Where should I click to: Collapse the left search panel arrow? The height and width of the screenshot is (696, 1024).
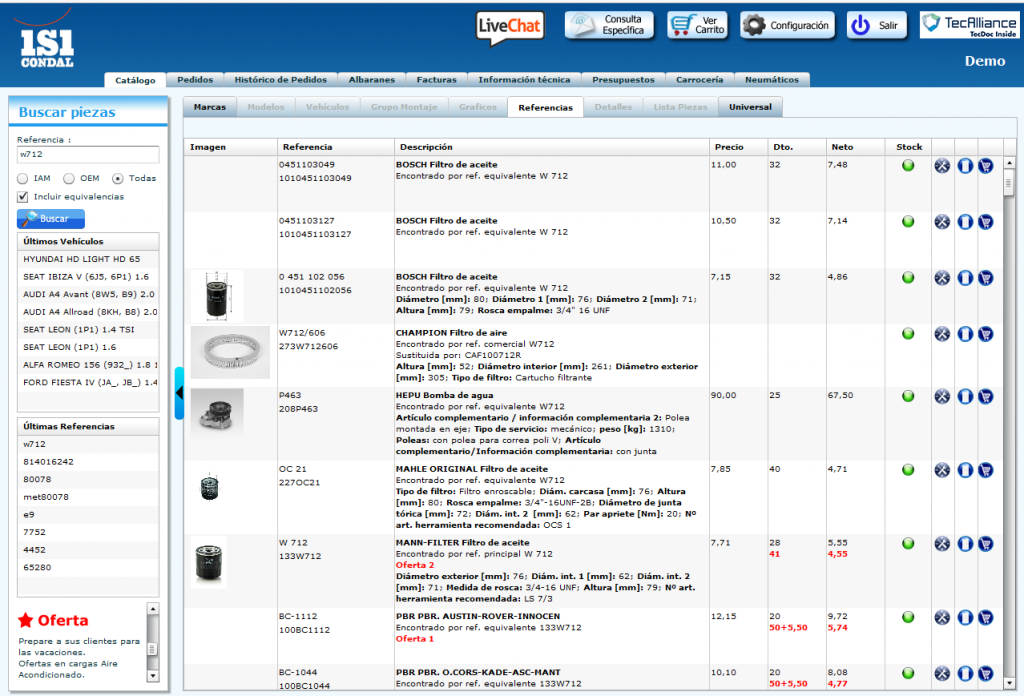click(180, 393)
